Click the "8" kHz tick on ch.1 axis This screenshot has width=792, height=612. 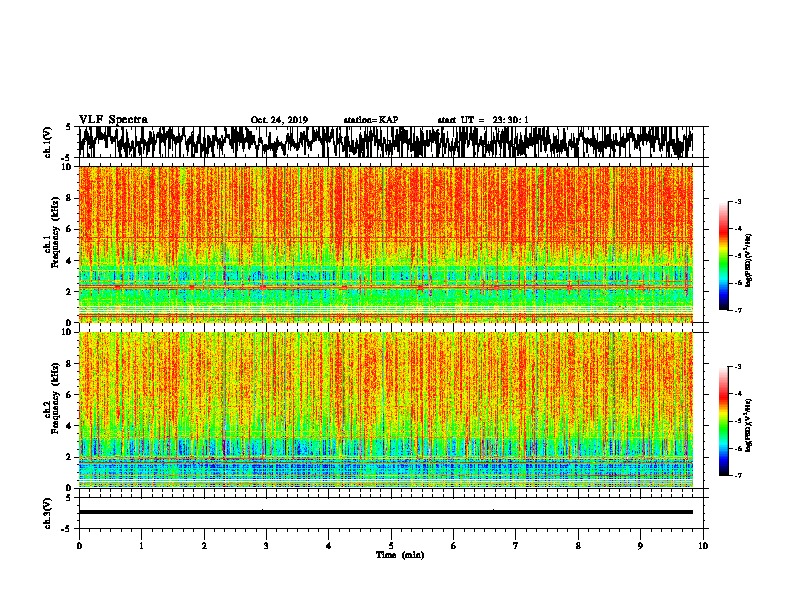click(70, 198)
